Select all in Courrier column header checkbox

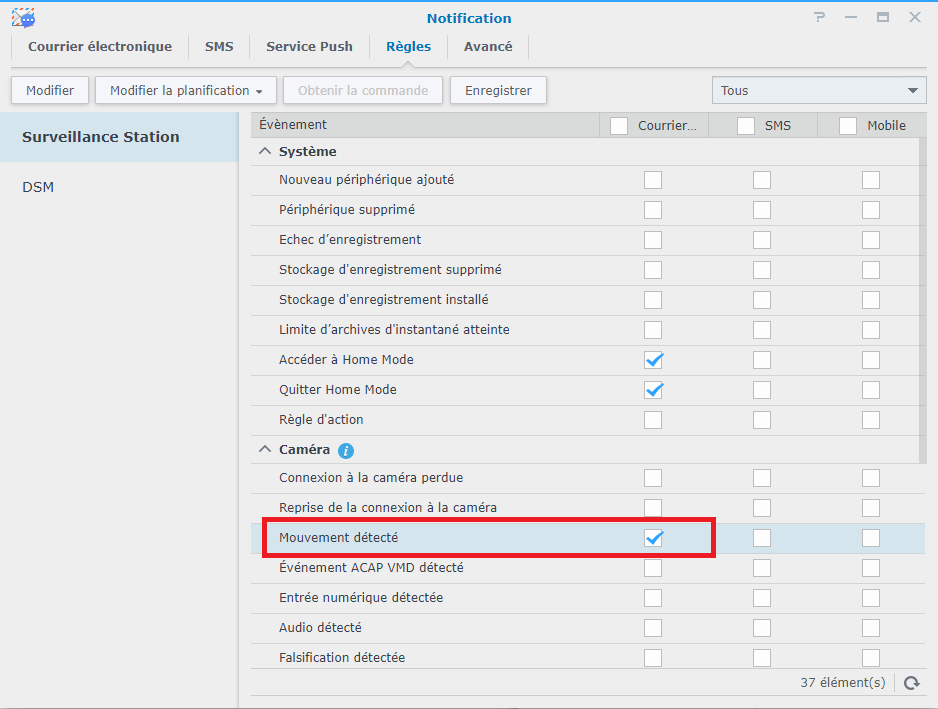pyautogui.click(x=619, y=126)
